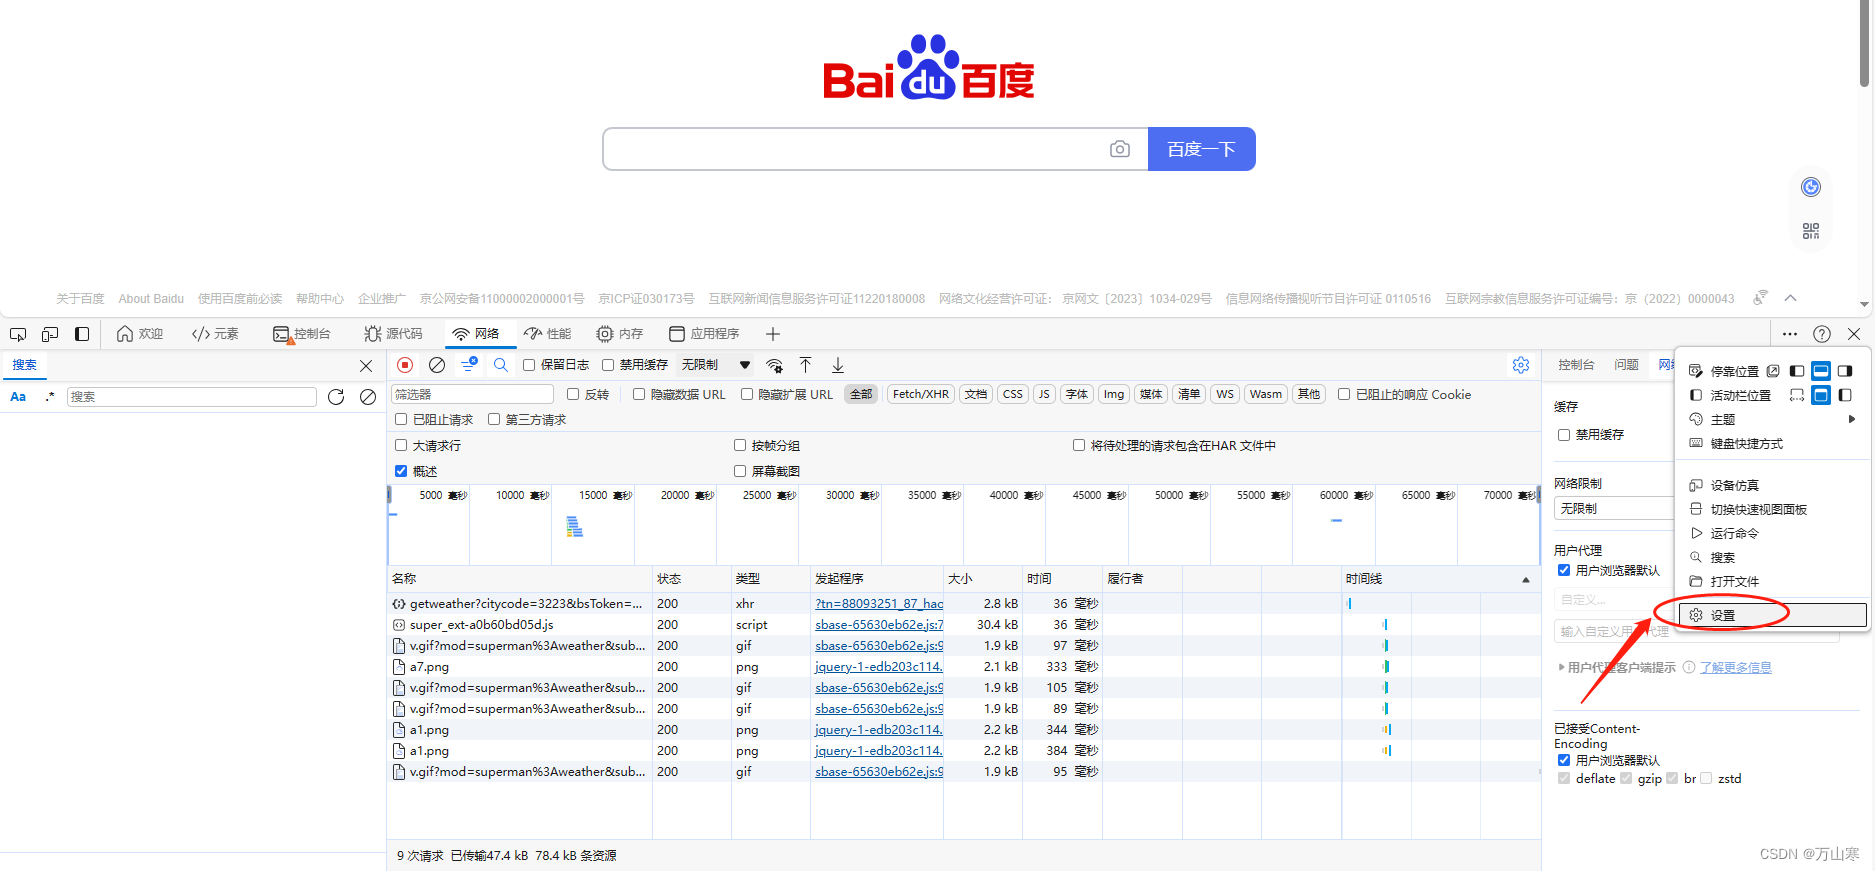Switch to the 源代码 tab
Screen dimensions: 1875x871
tap(393, 334)
